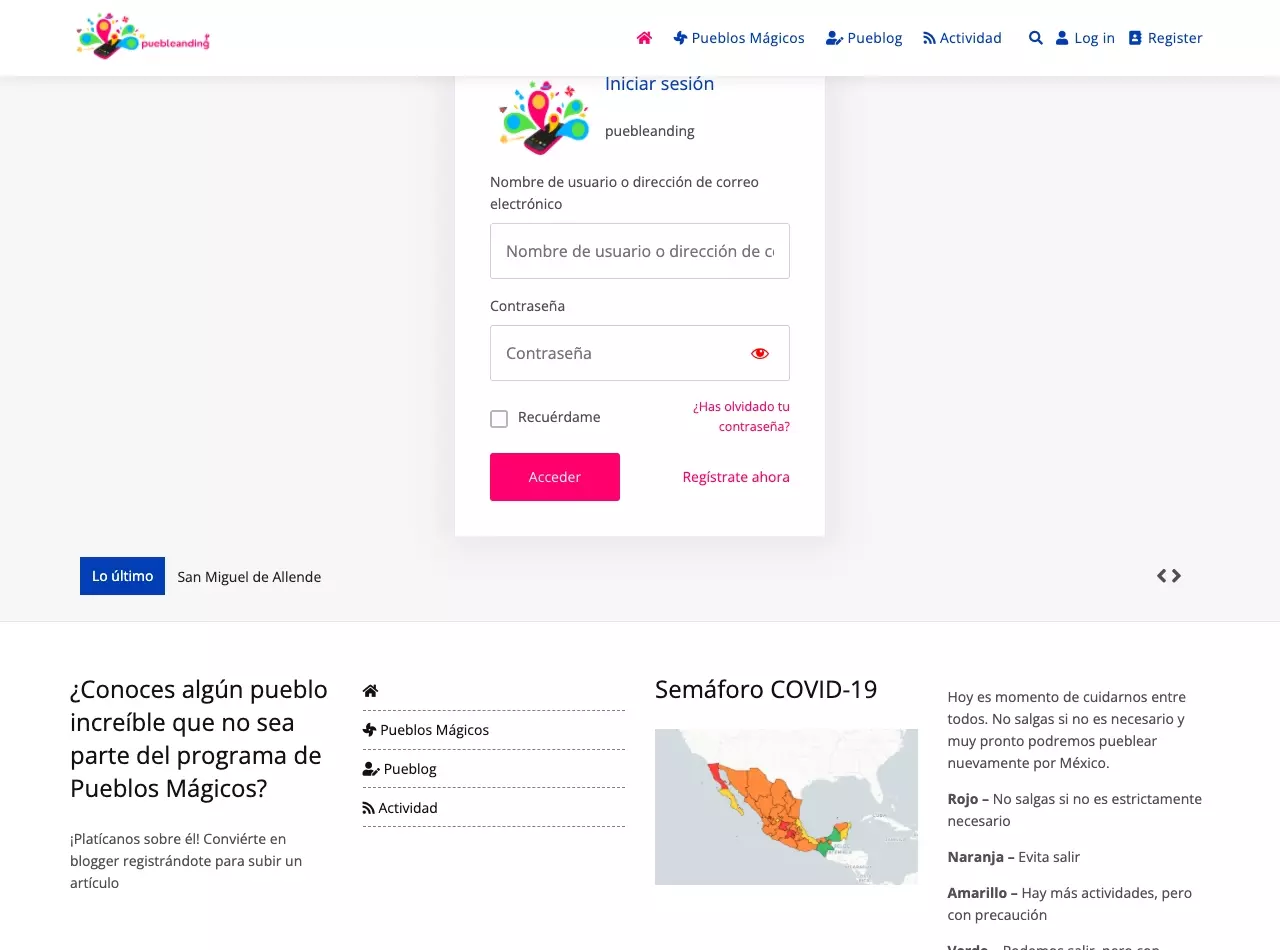Screen dimensions: 1280x950
Task: Click the home icon in footer menu
Action: (370, 691)
